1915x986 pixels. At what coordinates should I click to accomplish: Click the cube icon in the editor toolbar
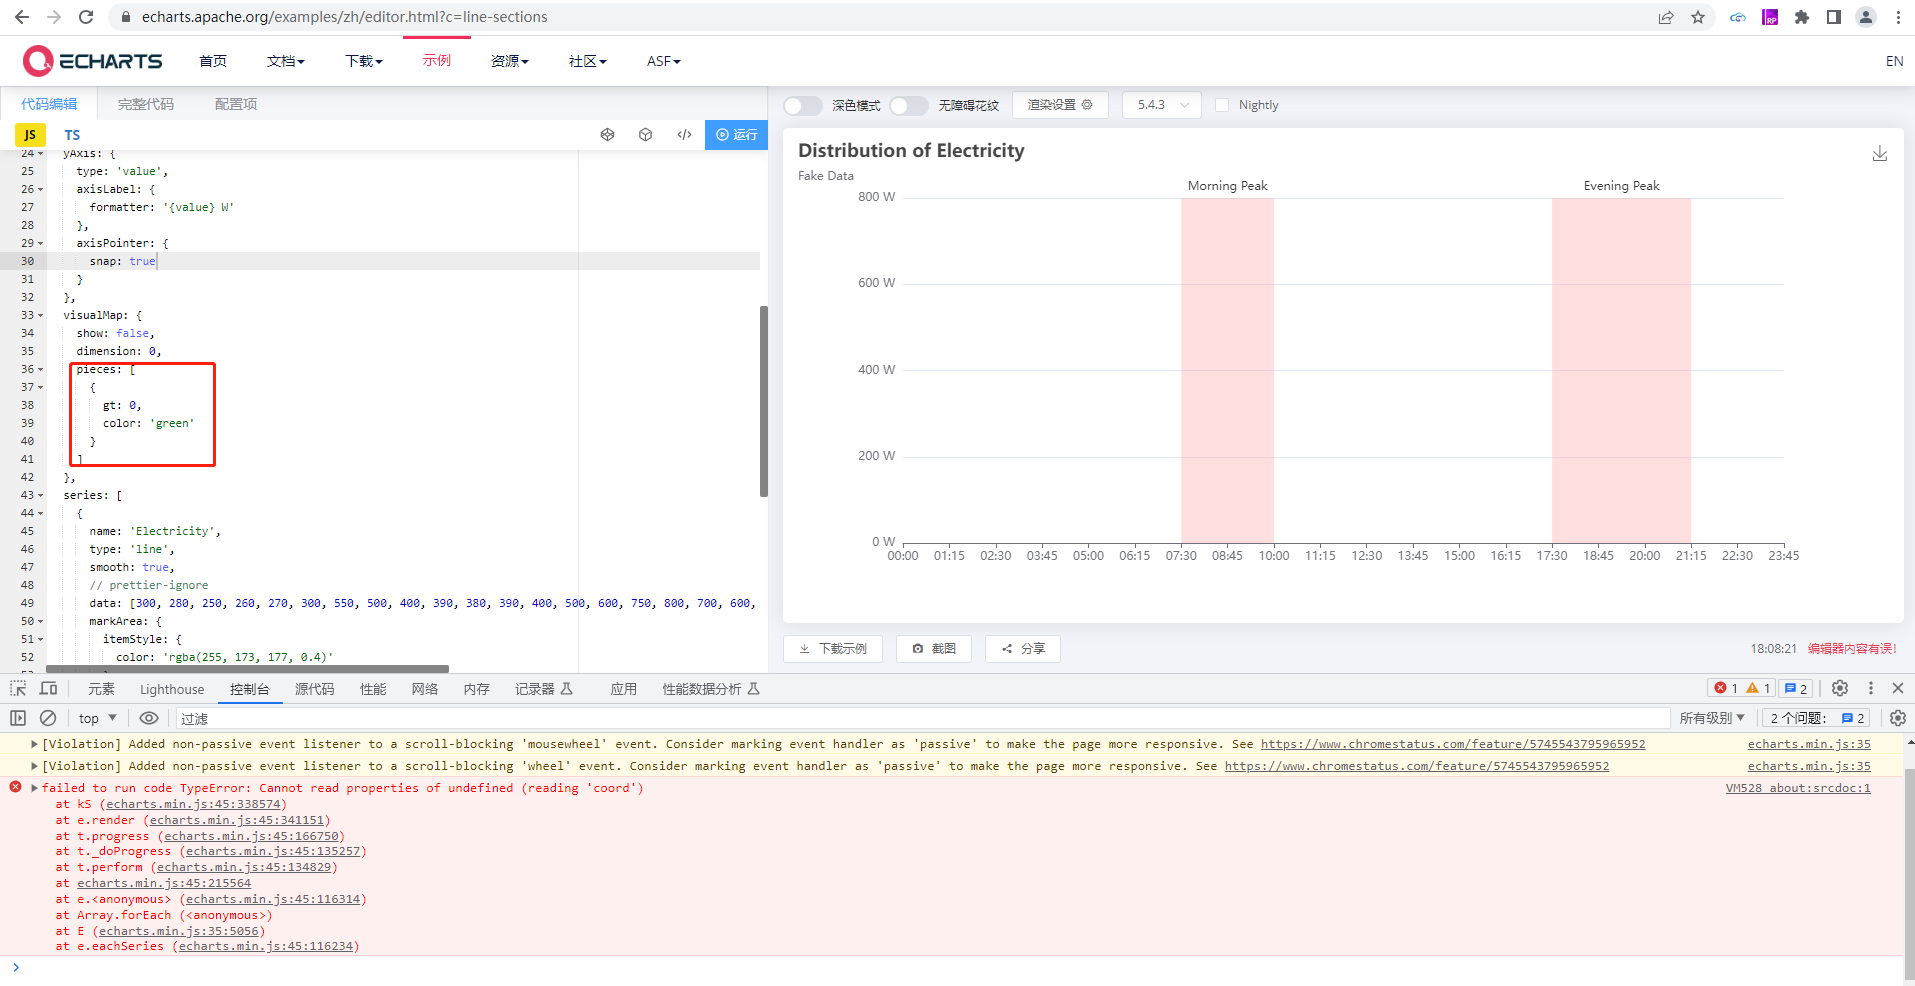645,134
